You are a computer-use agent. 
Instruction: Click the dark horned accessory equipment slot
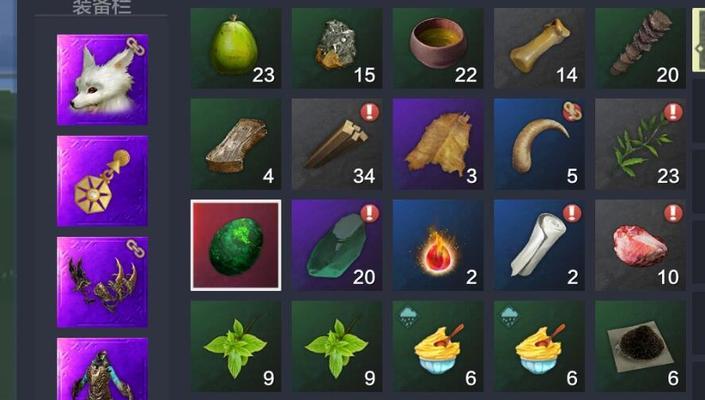click(x=103, y=282)
